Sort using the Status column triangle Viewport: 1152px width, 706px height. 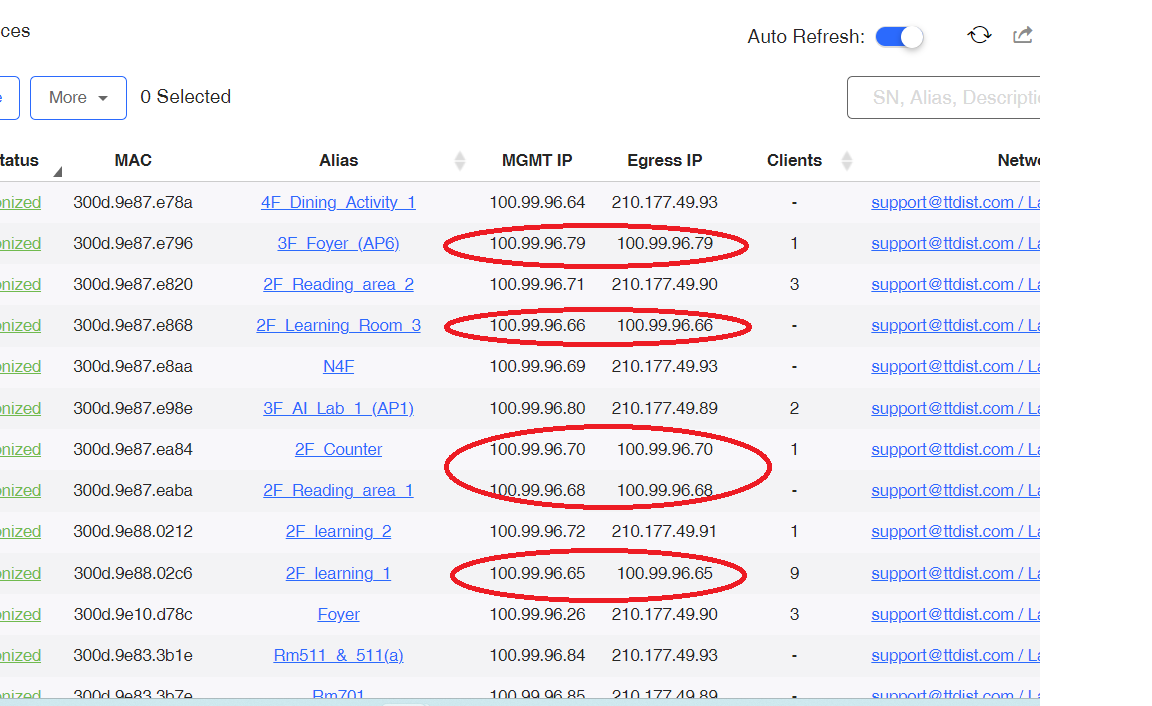(57, 172)
